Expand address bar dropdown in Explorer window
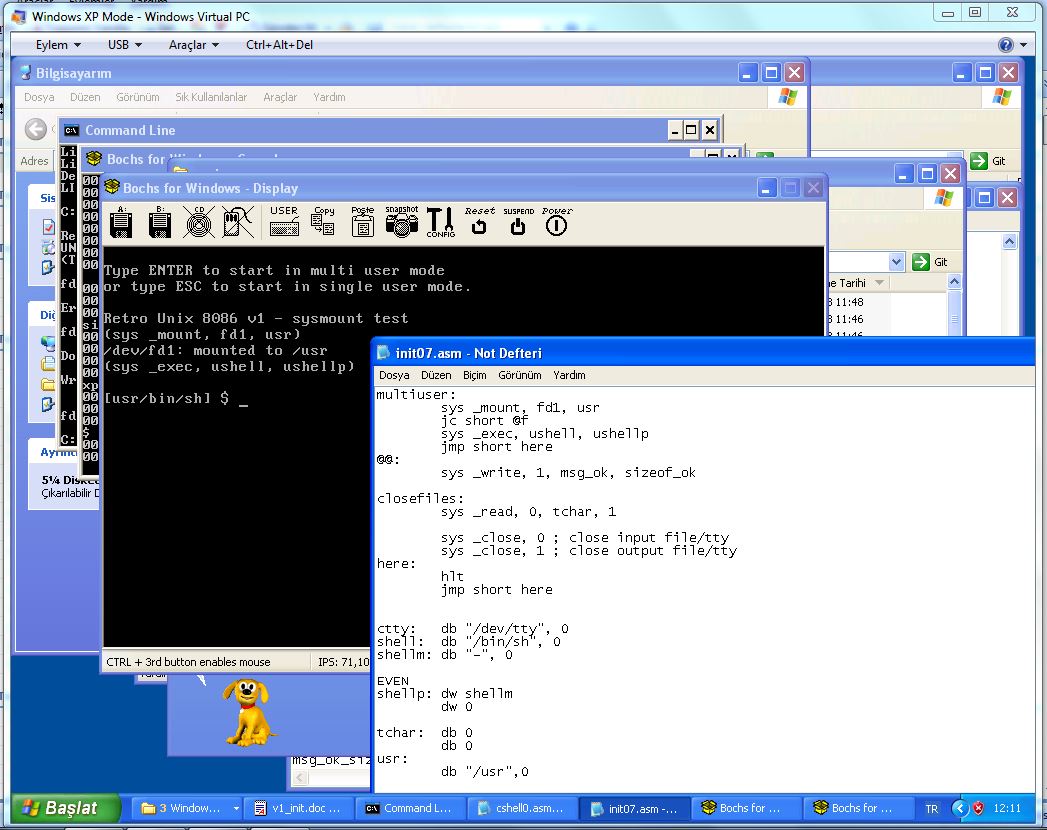The height and width of the screenshot is (830, 1047). pos(897,262)
